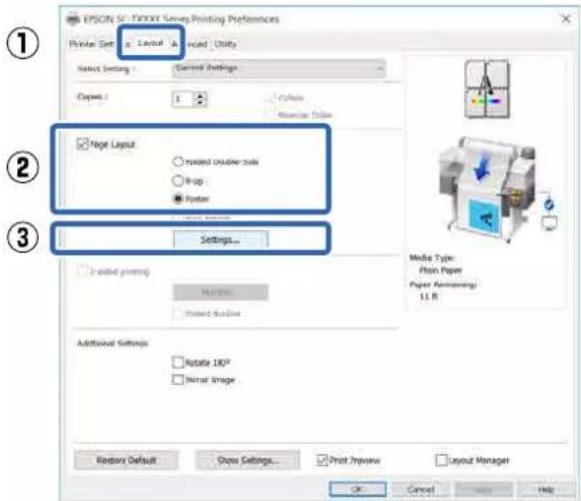Viewport: 581px width, 501px height.
Task: Open the Advanced tab
Action: 190,44
